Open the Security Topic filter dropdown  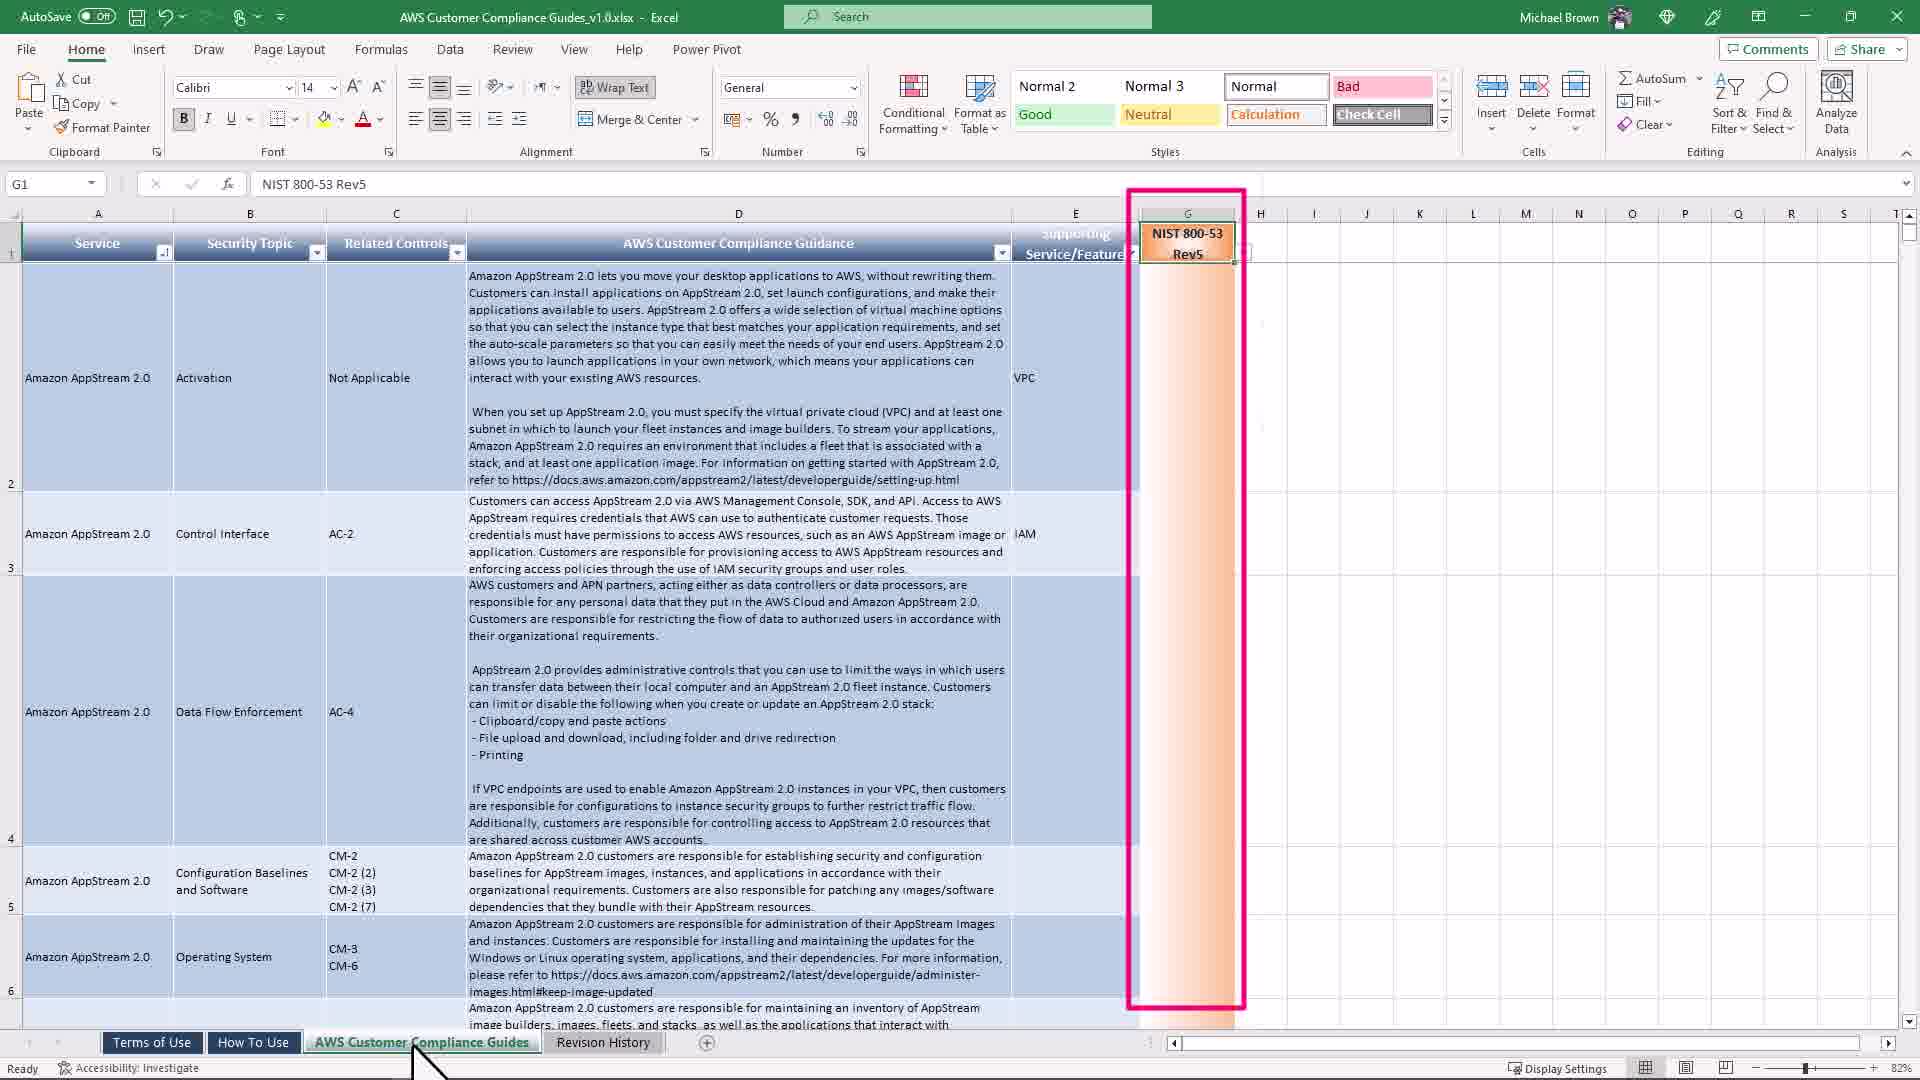tap(316, 253)
